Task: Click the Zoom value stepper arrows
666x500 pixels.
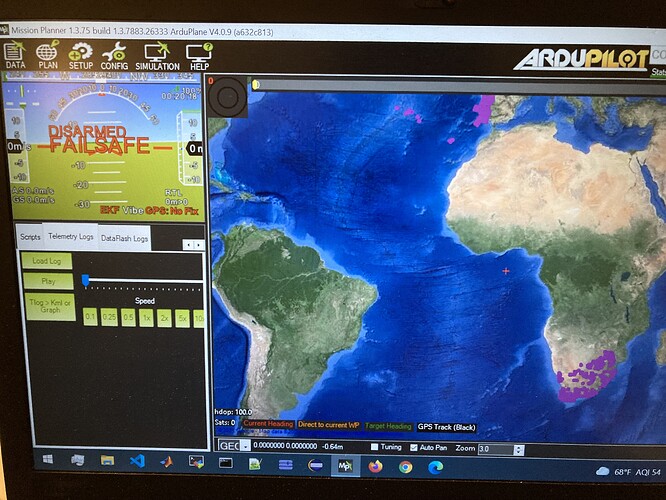Action: [519, 450]
